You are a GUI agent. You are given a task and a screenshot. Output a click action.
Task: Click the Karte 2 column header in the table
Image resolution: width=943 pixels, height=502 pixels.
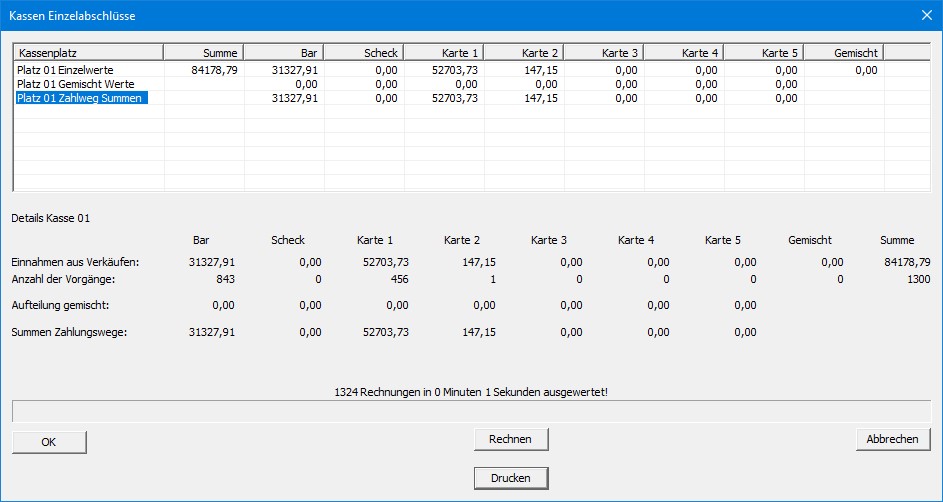(524, 53)
